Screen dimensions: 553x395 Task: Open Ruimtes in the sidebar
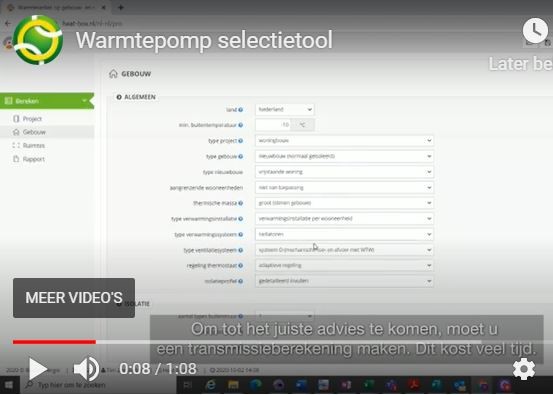tap(34, 146)
